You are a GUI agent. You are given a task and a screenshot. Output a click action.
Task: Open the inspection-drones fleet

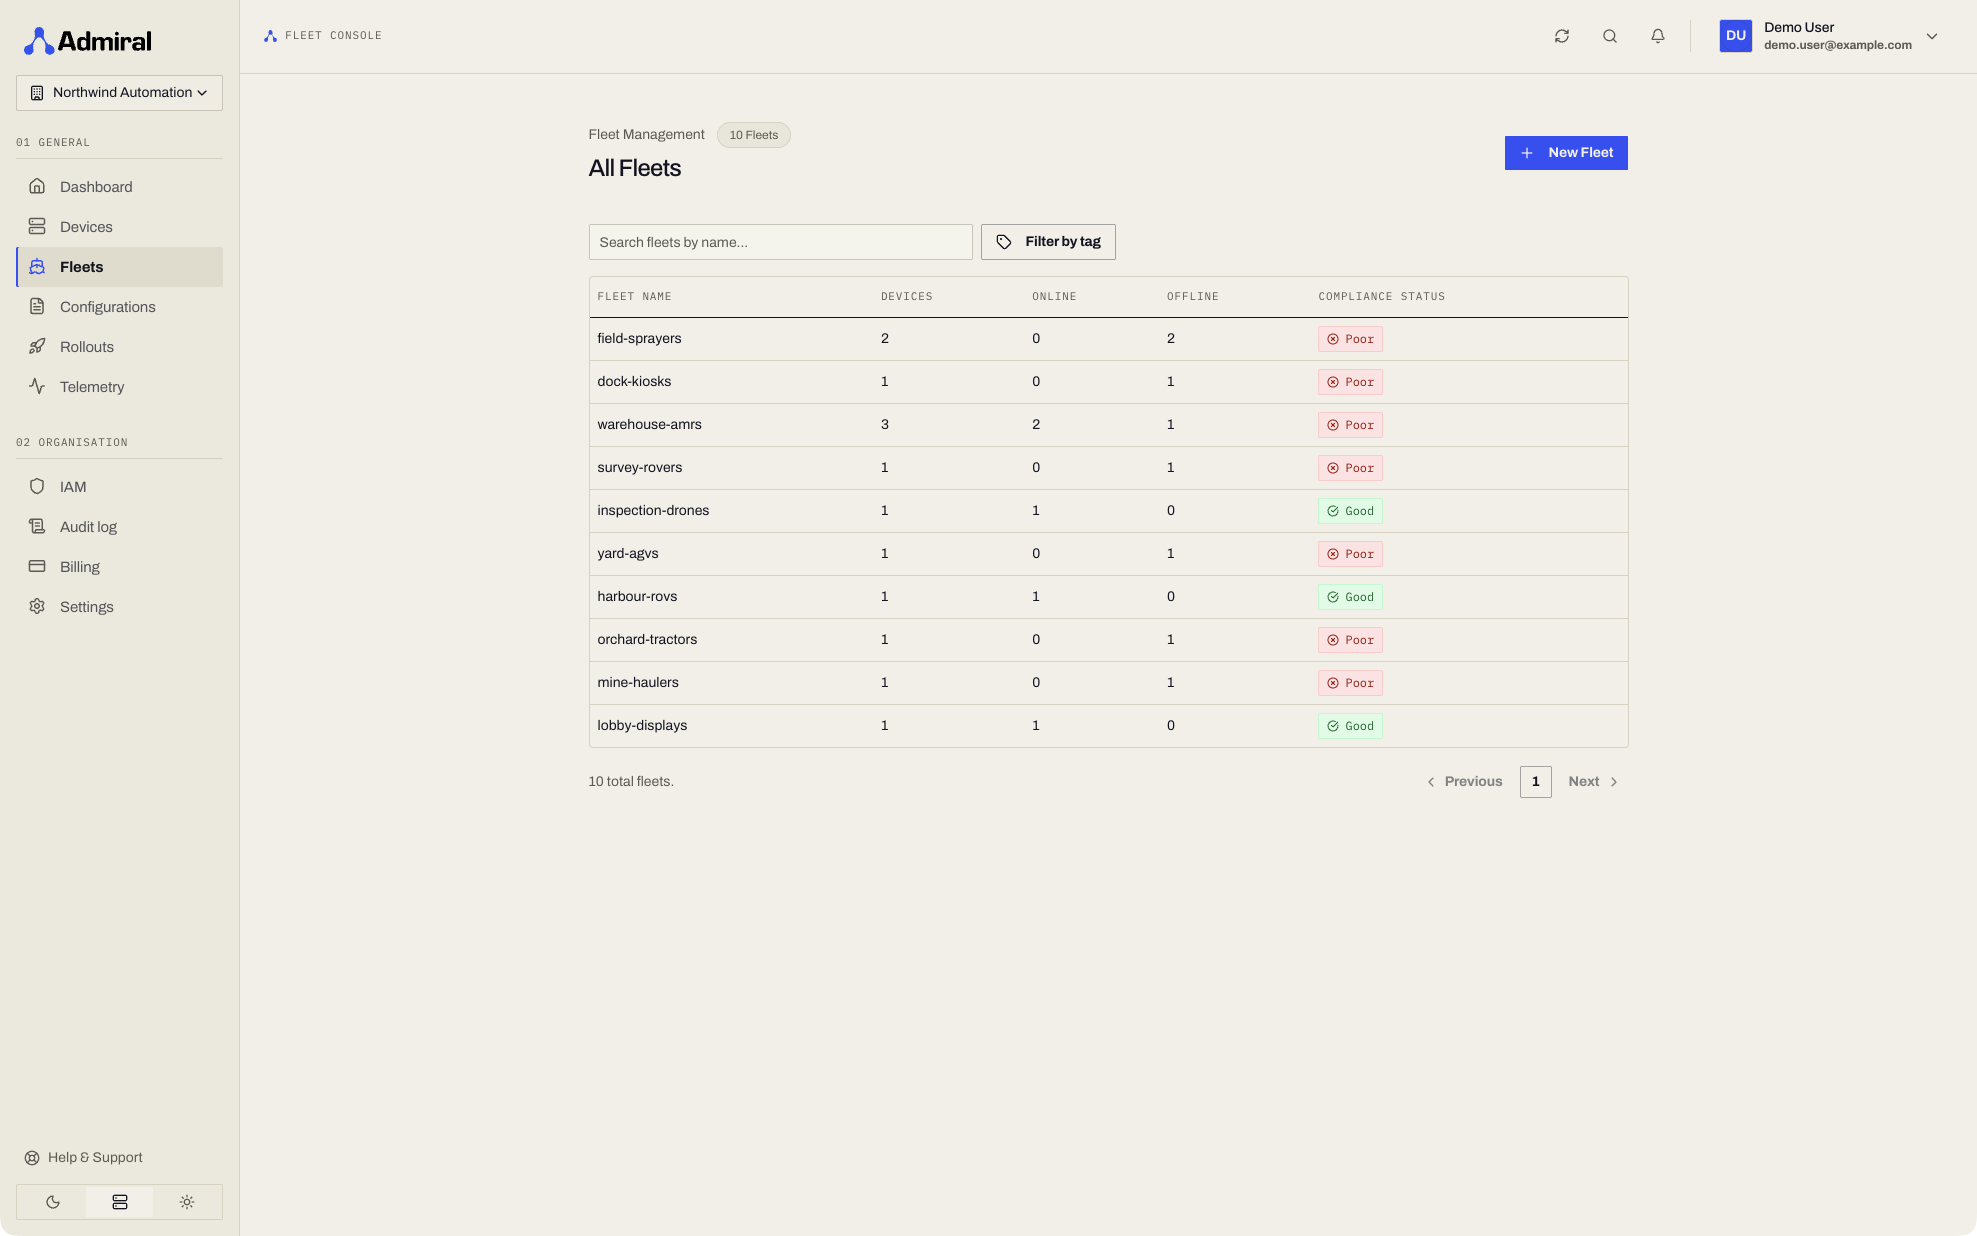point(1108,511)
